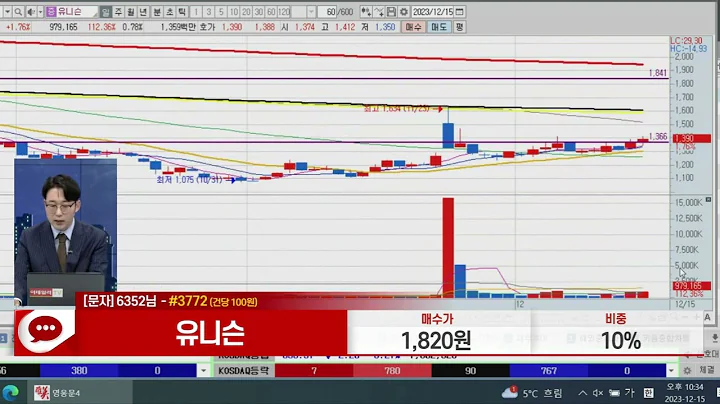This screenshot has height=404, width=720.
Task: Click the 979,165 volume value in header
Action: tap(63, 27)
